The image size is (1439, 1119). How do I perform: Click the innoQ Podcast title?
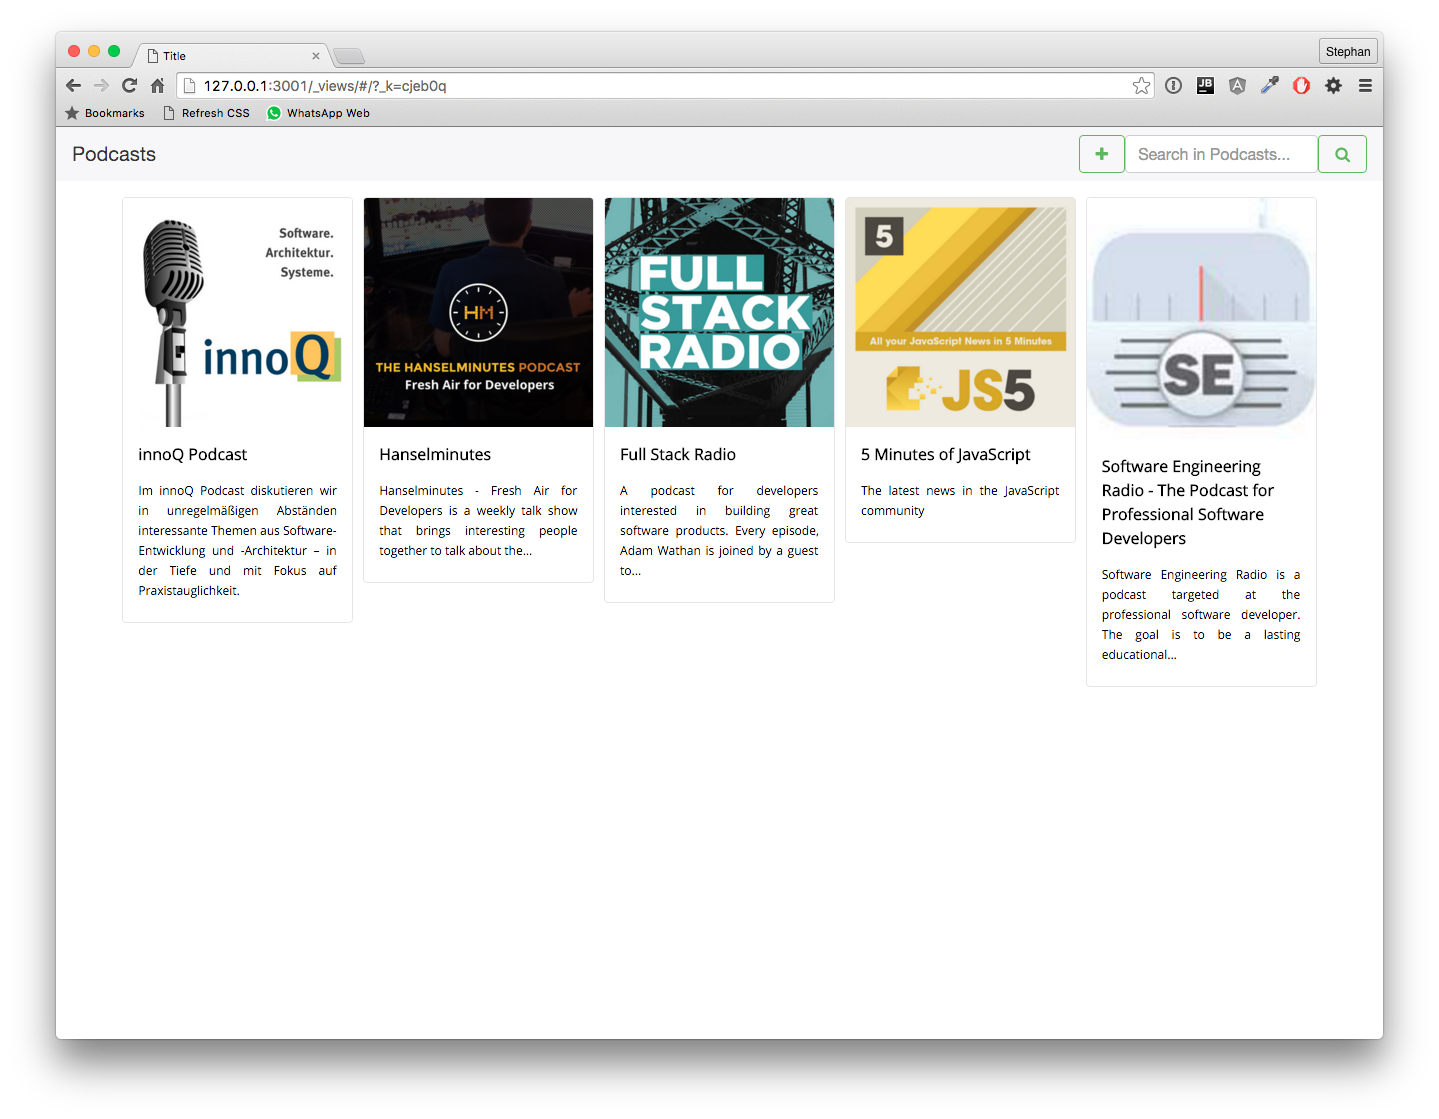point(192,454)
